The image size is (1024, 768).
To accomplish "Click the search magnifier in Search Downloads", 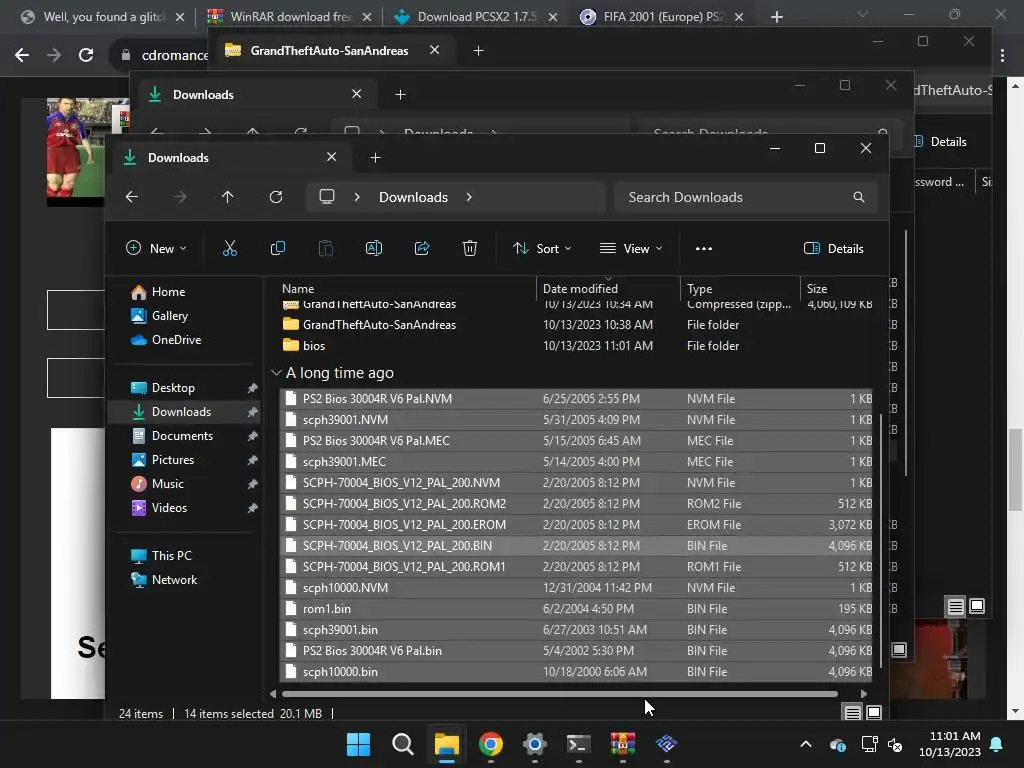I will click(859, 197).
